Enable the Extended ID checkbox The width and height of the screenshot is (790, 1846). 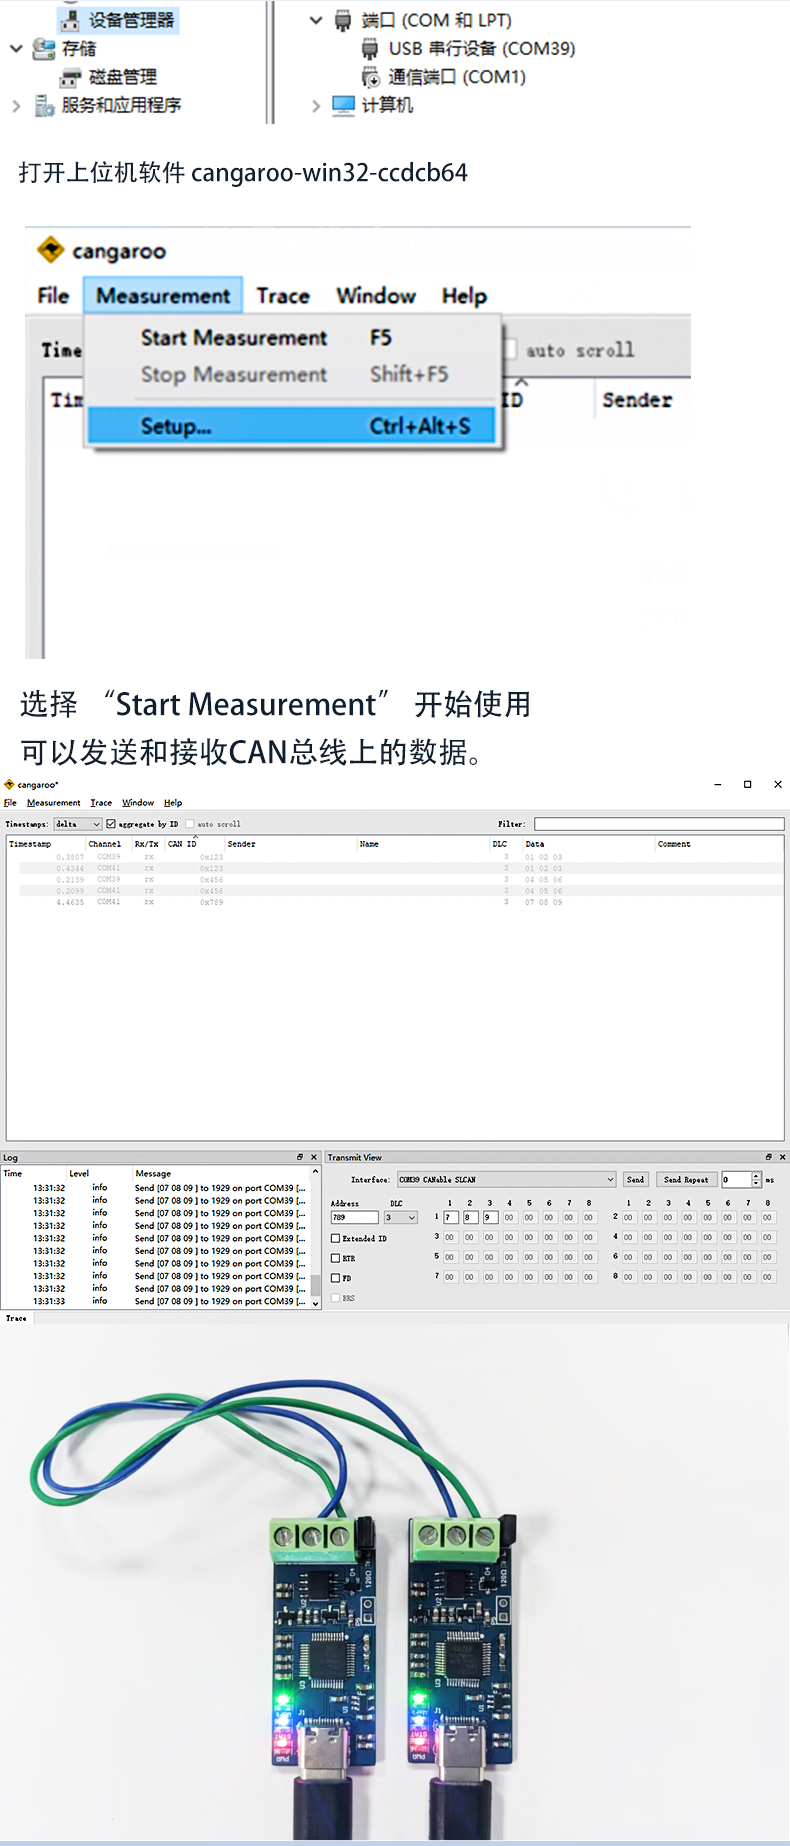[336, 1238]
